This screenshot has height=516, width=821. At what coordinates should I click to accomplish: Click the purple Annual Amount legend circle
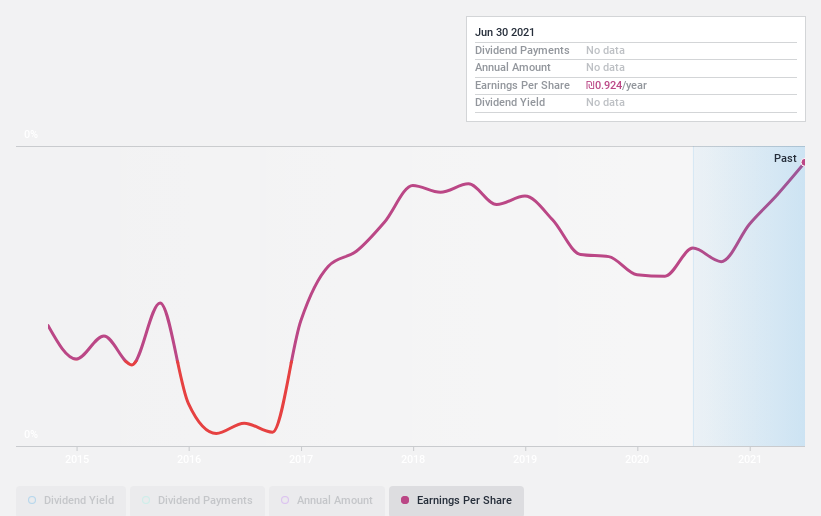coord(285,500)
